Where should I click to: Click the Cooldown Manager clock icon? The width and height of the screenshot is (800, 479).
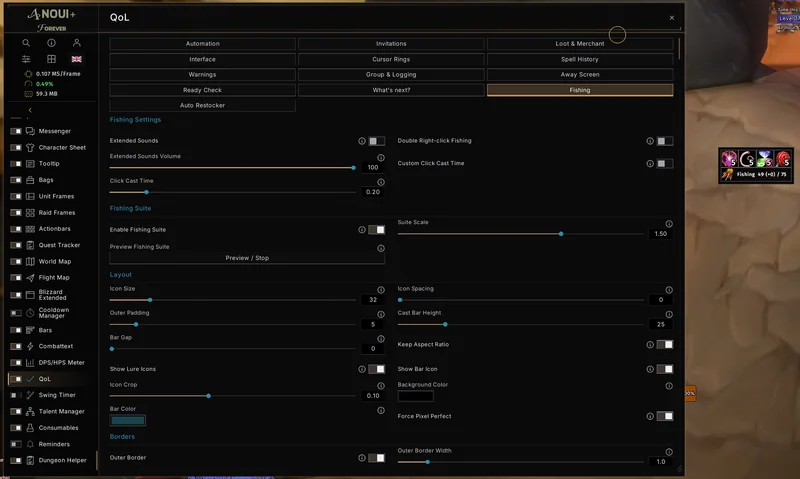click(30, 313)
